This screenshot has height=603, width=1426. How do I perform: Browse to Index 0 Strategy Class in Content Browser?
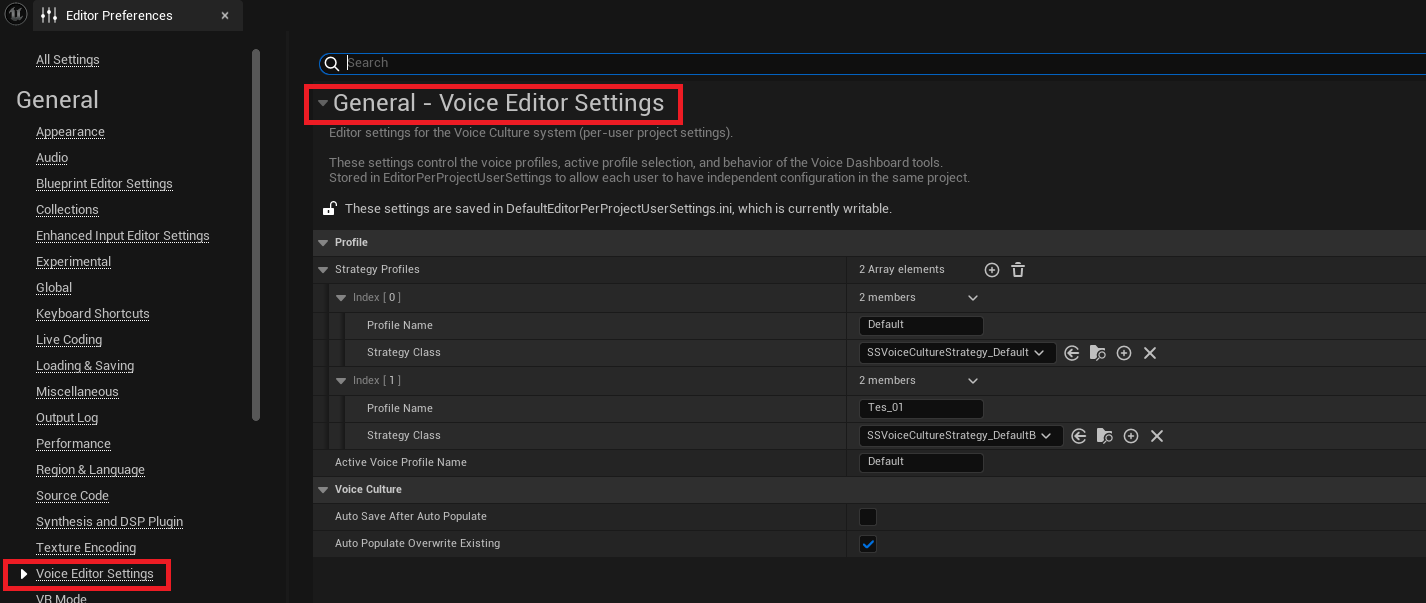click(1098, 353)
